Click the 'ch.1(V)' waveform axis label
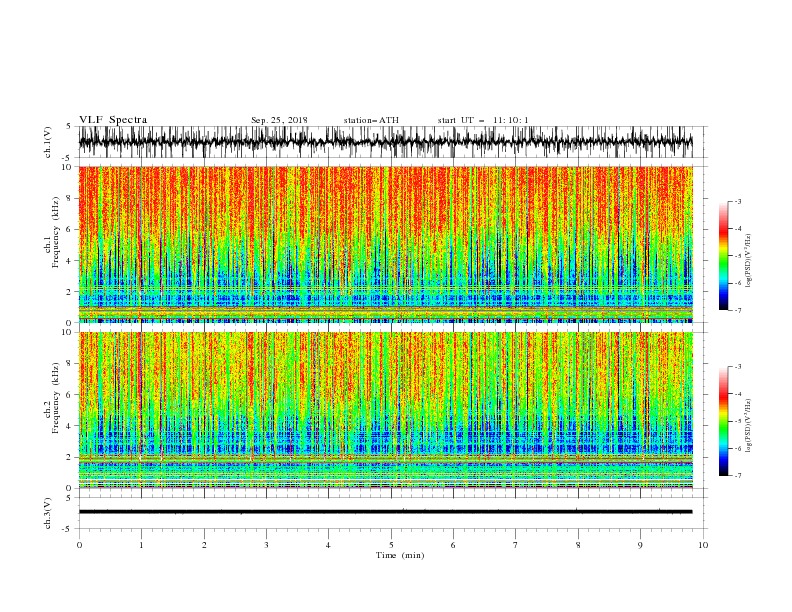The image size is (792, 612). pos(48,142)
